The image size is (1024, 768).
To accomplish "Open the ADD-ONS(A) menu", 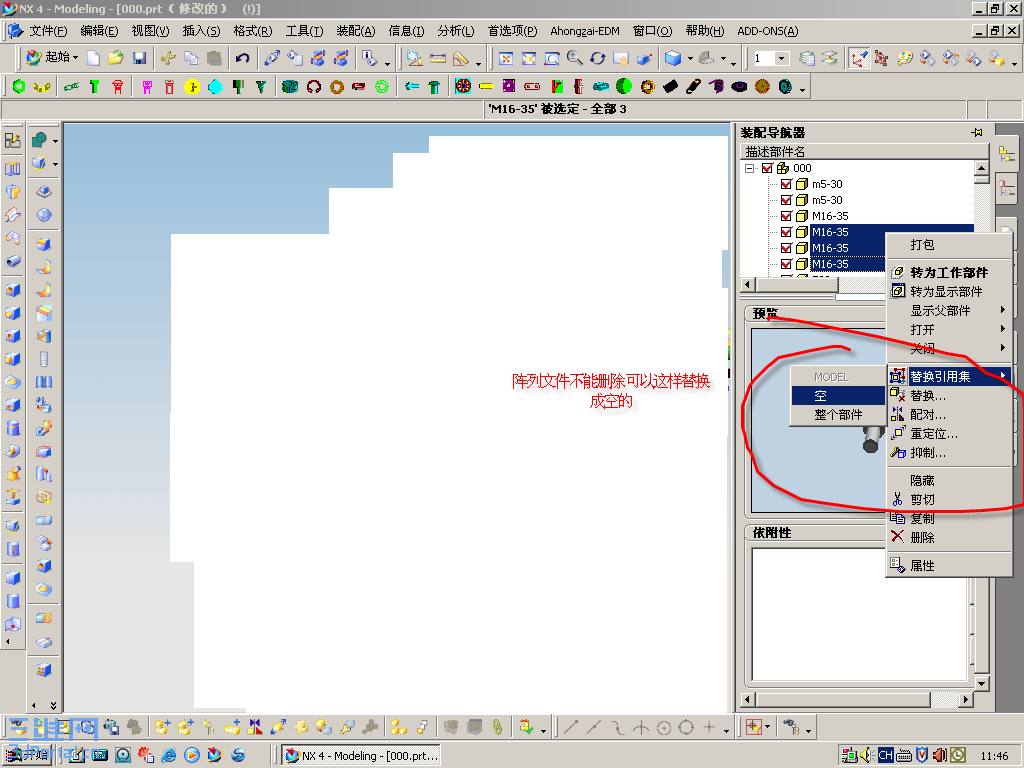I will pyautogui.click(x=767, y=31).
